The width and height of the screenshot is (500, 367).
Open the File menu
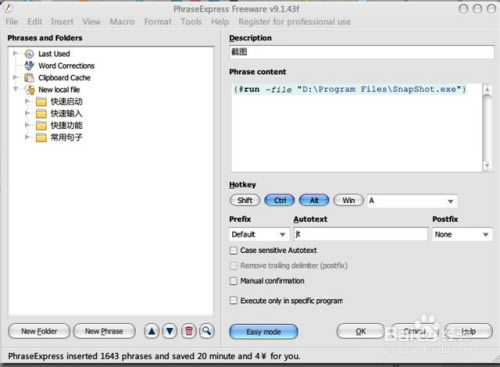(12, 22)
